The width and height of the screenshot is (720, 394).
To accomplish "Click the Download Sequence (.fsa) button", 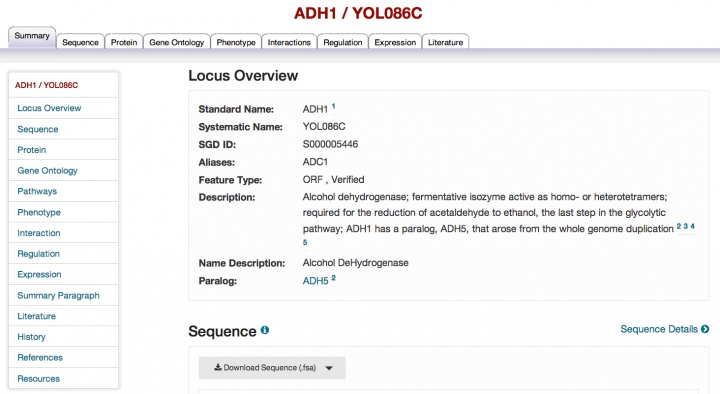I will coord(272,368).
